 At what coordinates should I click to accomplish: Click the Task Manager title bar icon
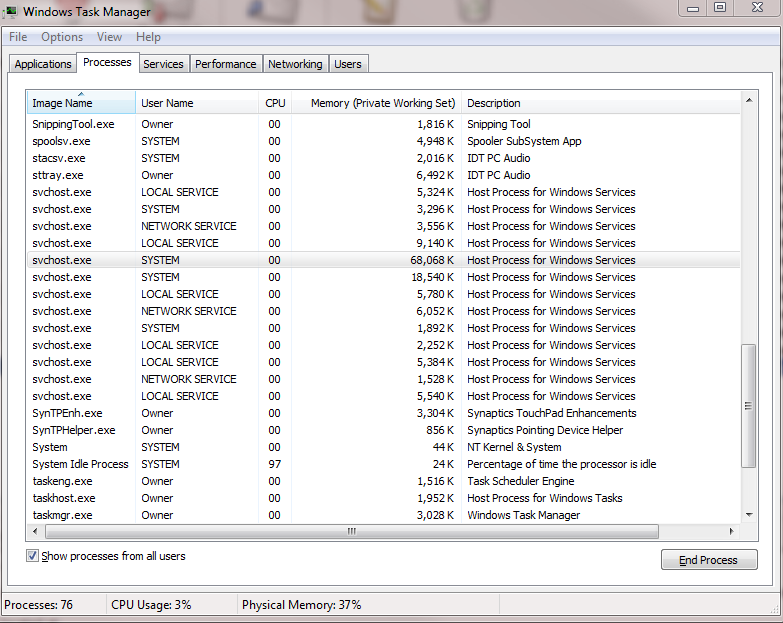point(10,11)
